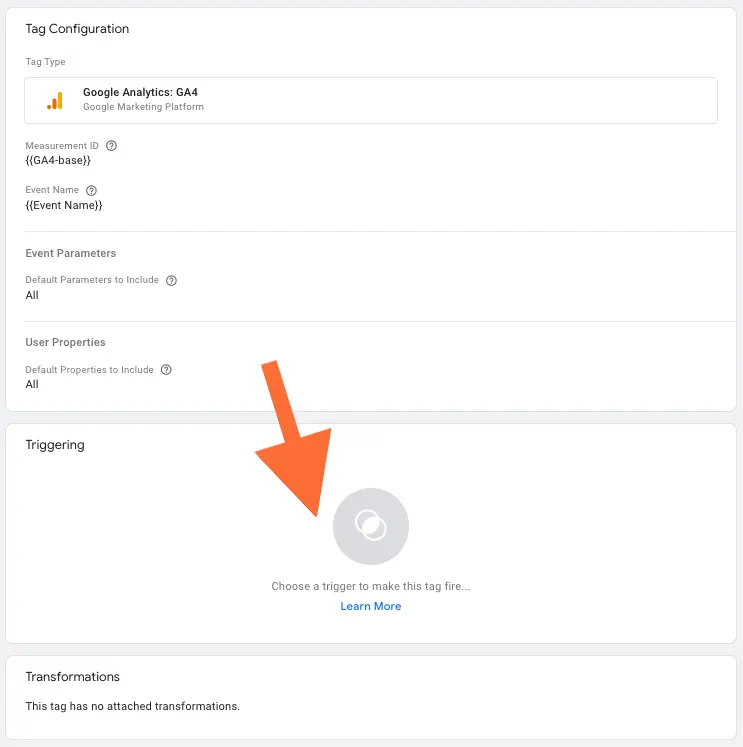
Task: Click the Google Marketing Platform subtitle
Action: coord(143,107)
